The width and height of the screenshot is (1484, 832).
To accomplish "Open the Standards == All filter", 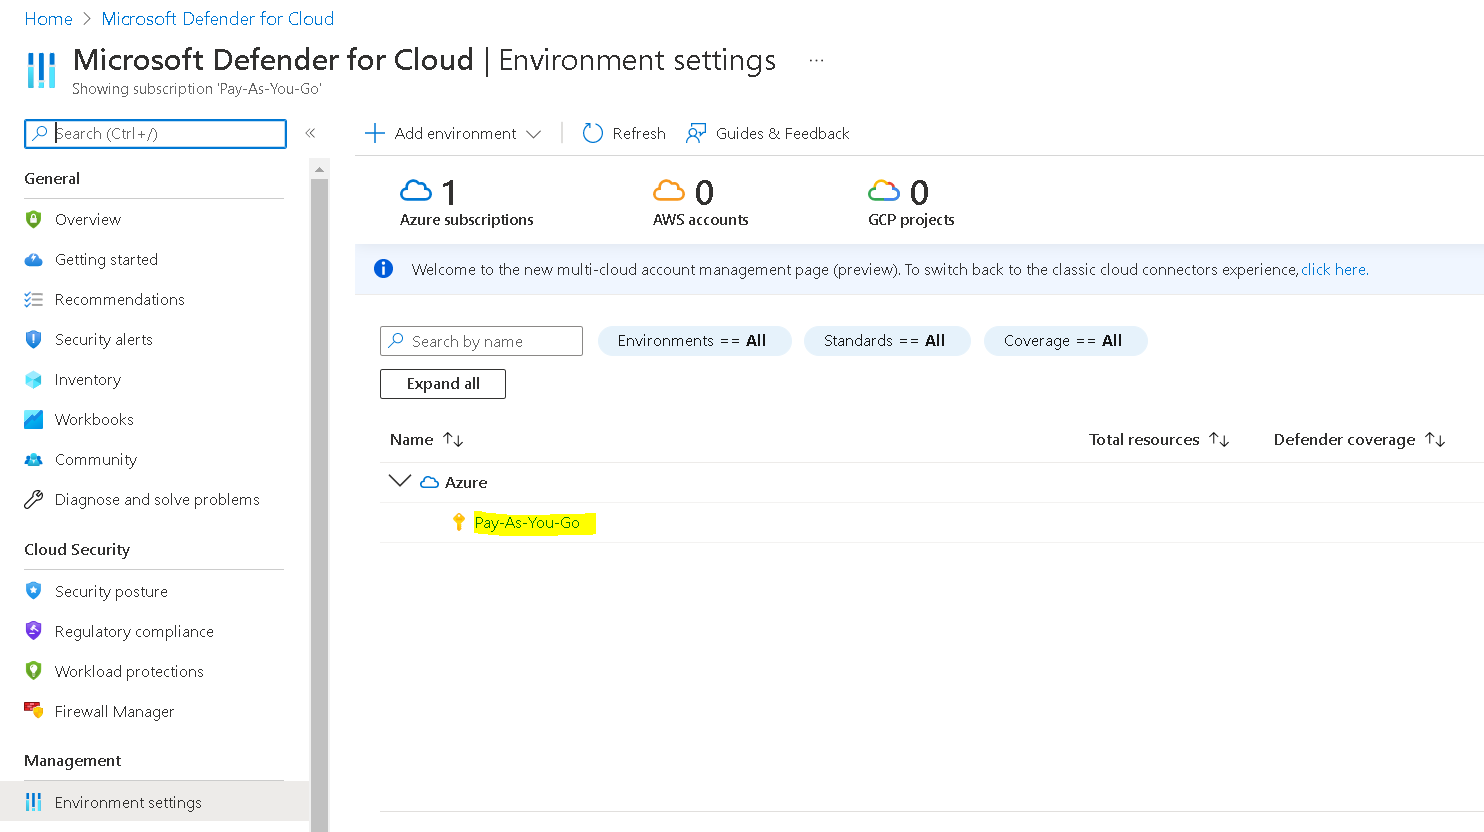I will pyautogui.click(x=886, y=341).
